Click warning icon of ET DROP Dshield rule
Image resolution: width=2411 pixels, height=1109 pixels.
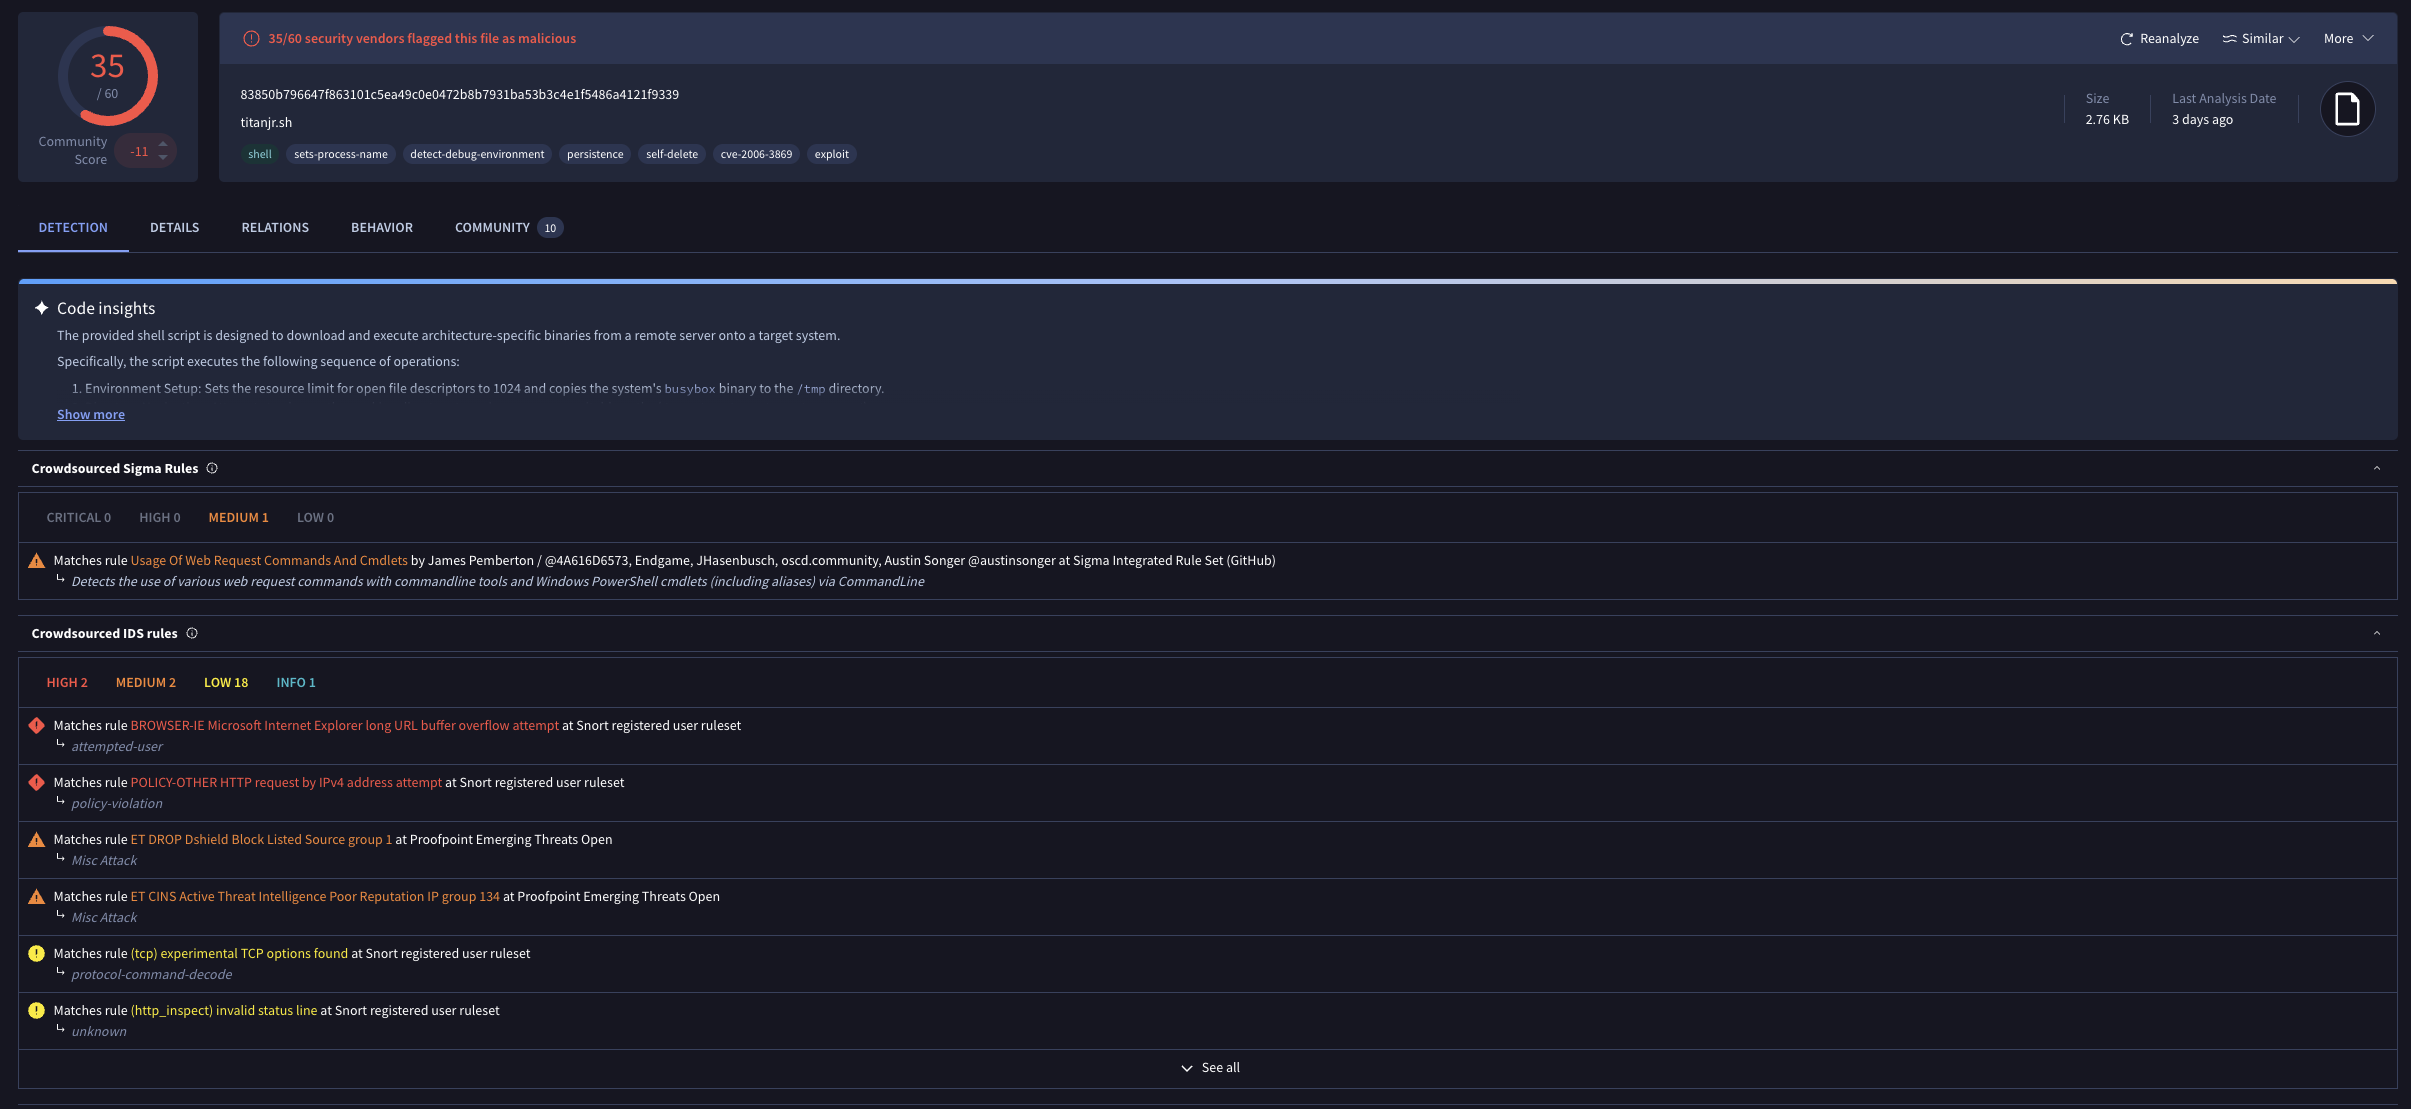point(37,840)
